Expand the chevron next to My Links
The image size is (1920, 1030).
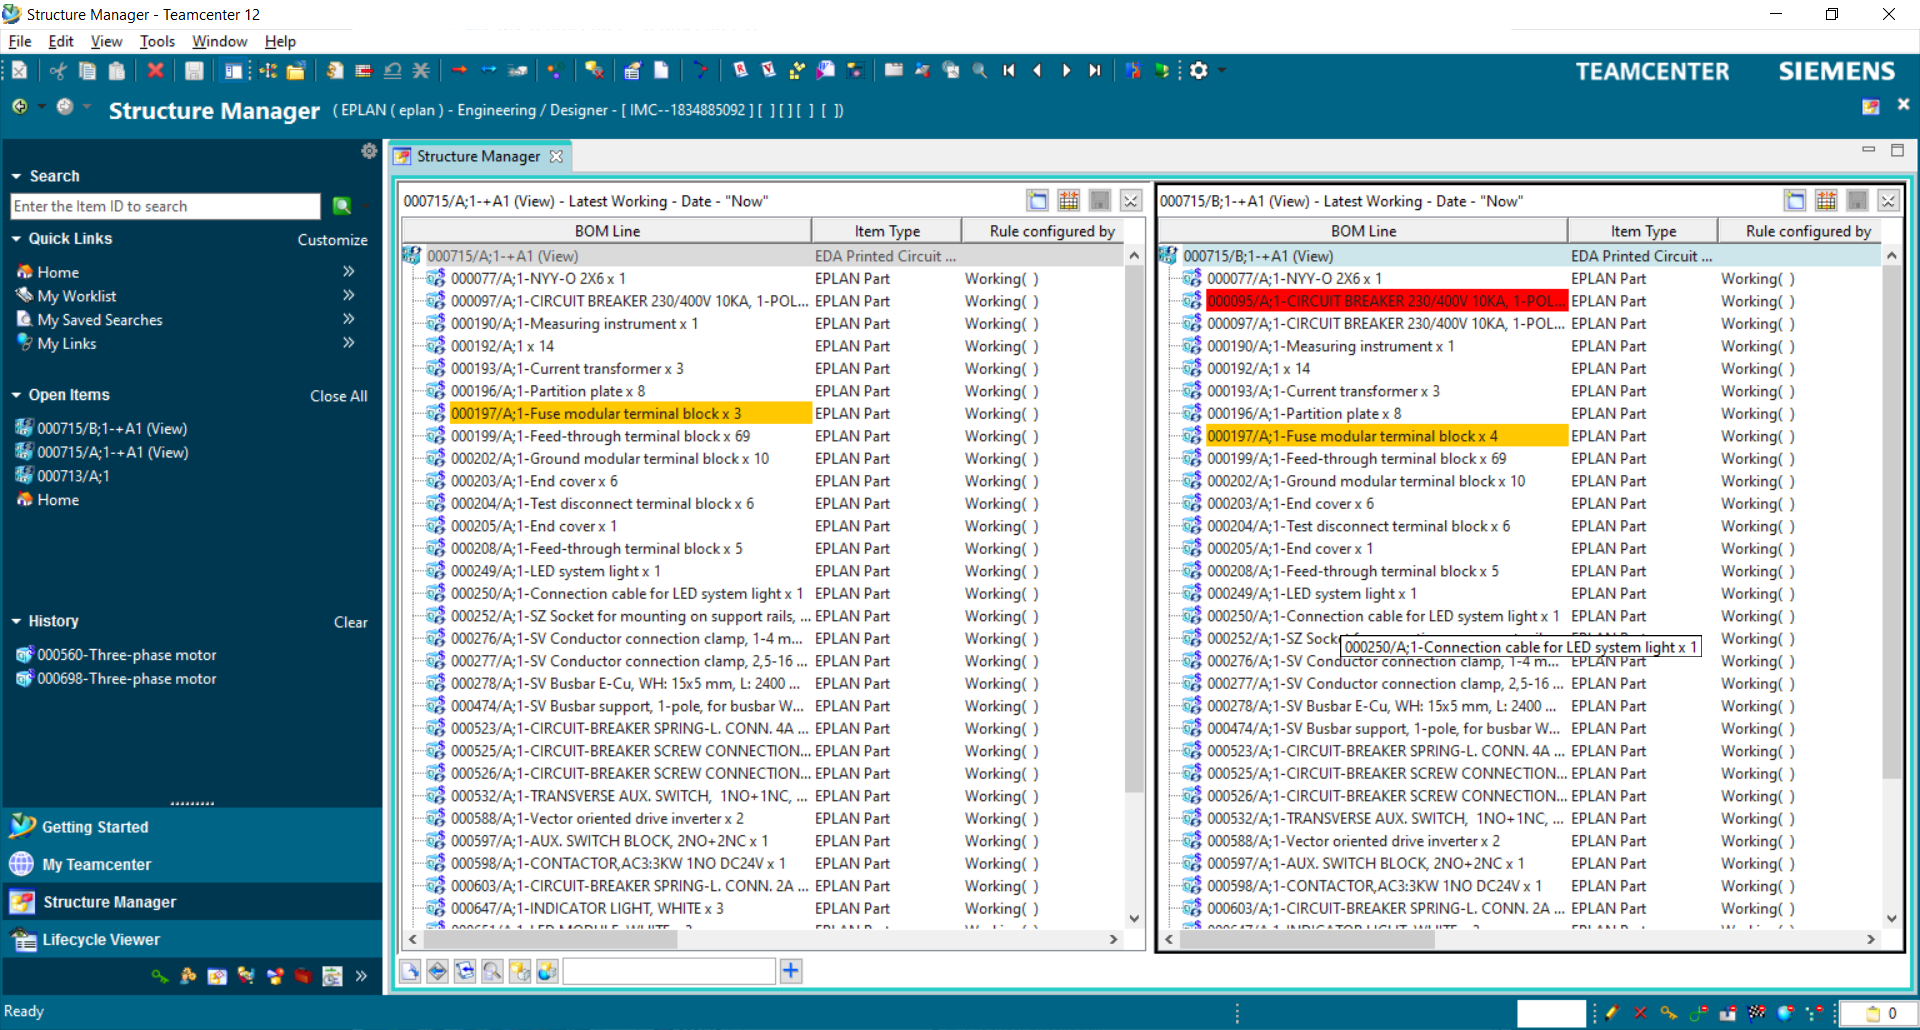349,342
